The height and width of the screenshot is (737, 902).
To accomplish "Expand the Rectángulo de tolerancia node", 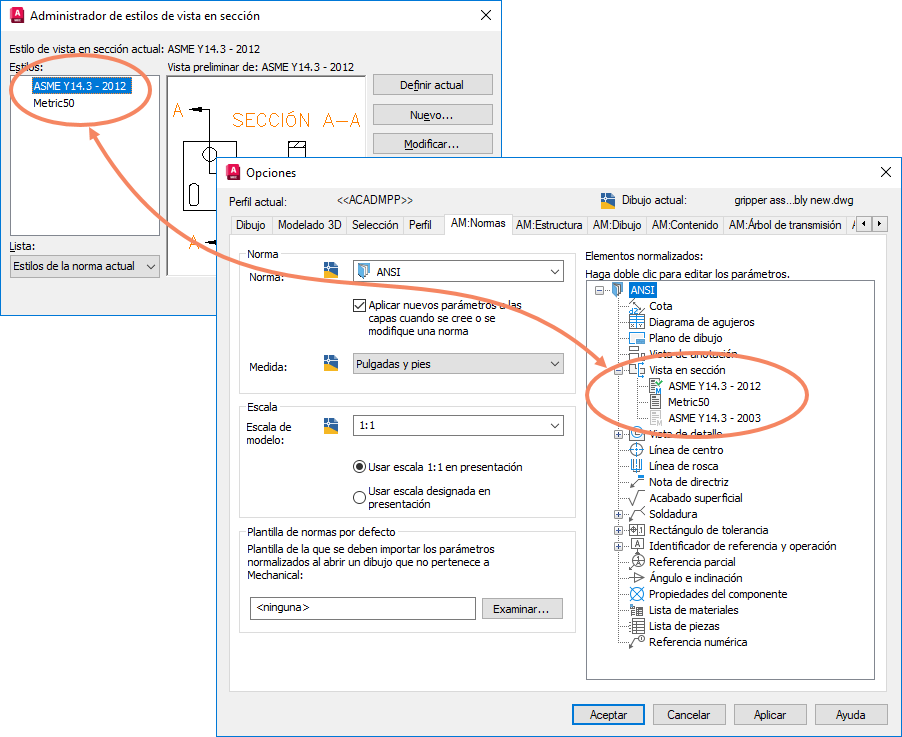I will [618, 530].
